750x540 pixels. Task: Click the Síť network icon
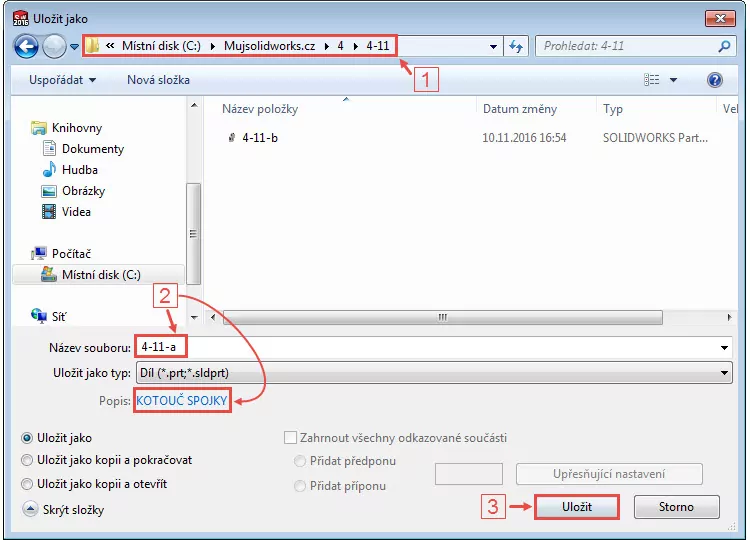39,316
